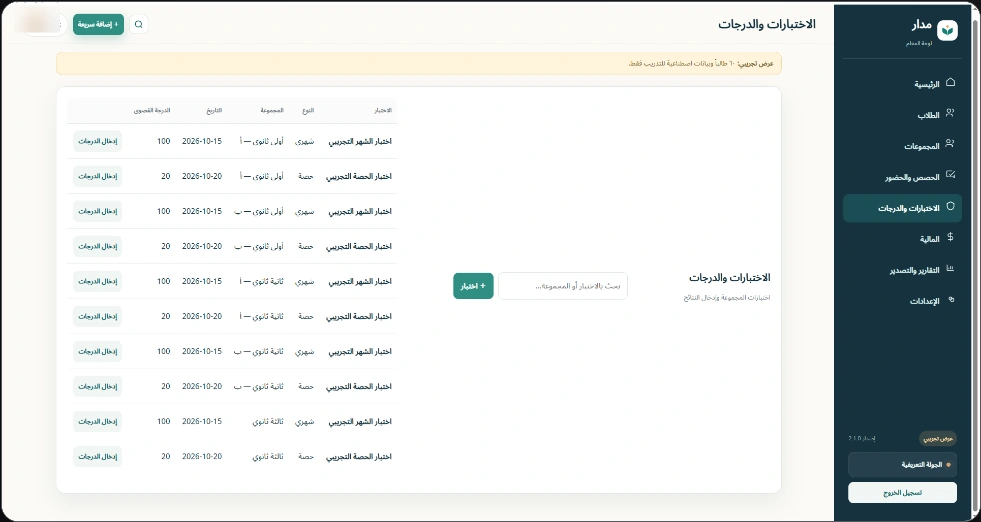
Task: Start the الجولة التعريفية intro tour
Action: click(x=902, y=464)
